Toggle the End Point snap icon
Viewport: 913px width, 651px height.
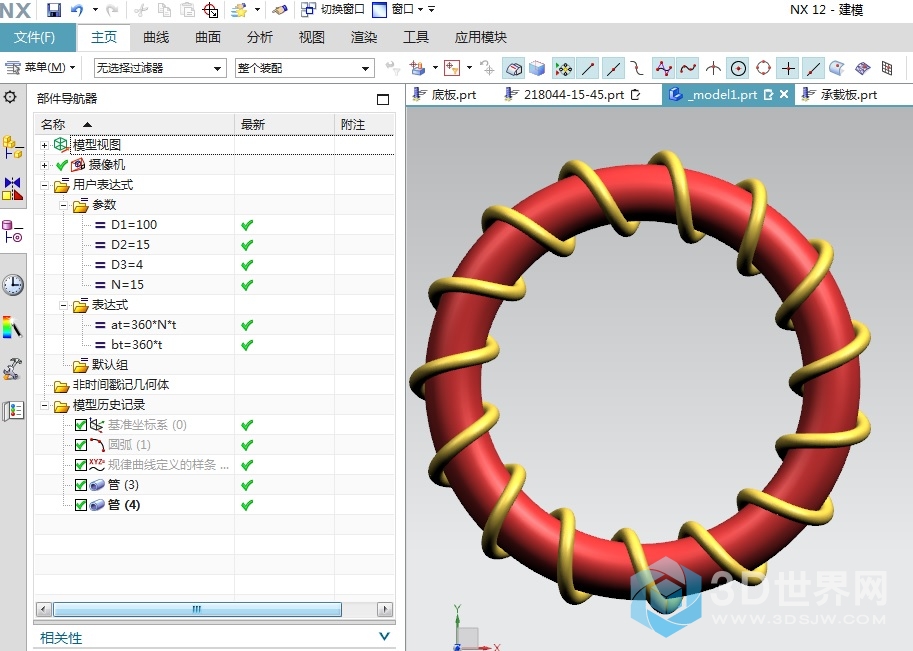(x=588, y=69)
